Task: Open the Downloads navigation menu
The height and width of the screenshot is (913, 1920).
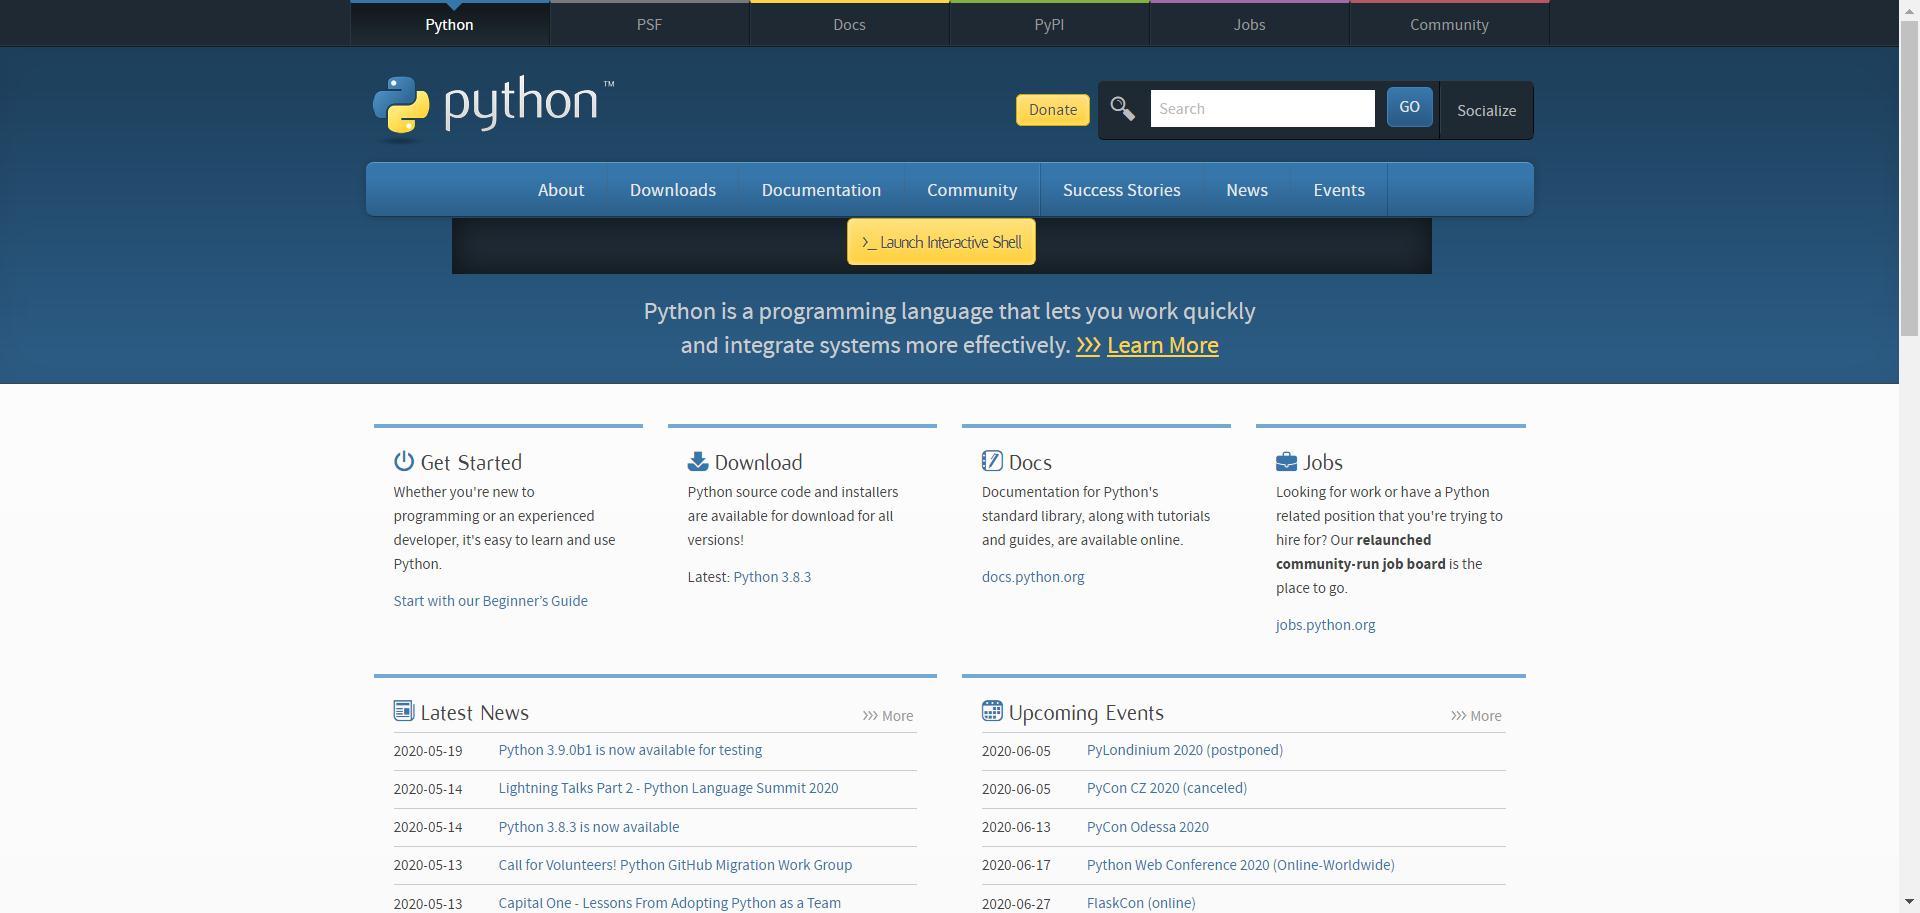Action: click(x=672, y=189)
